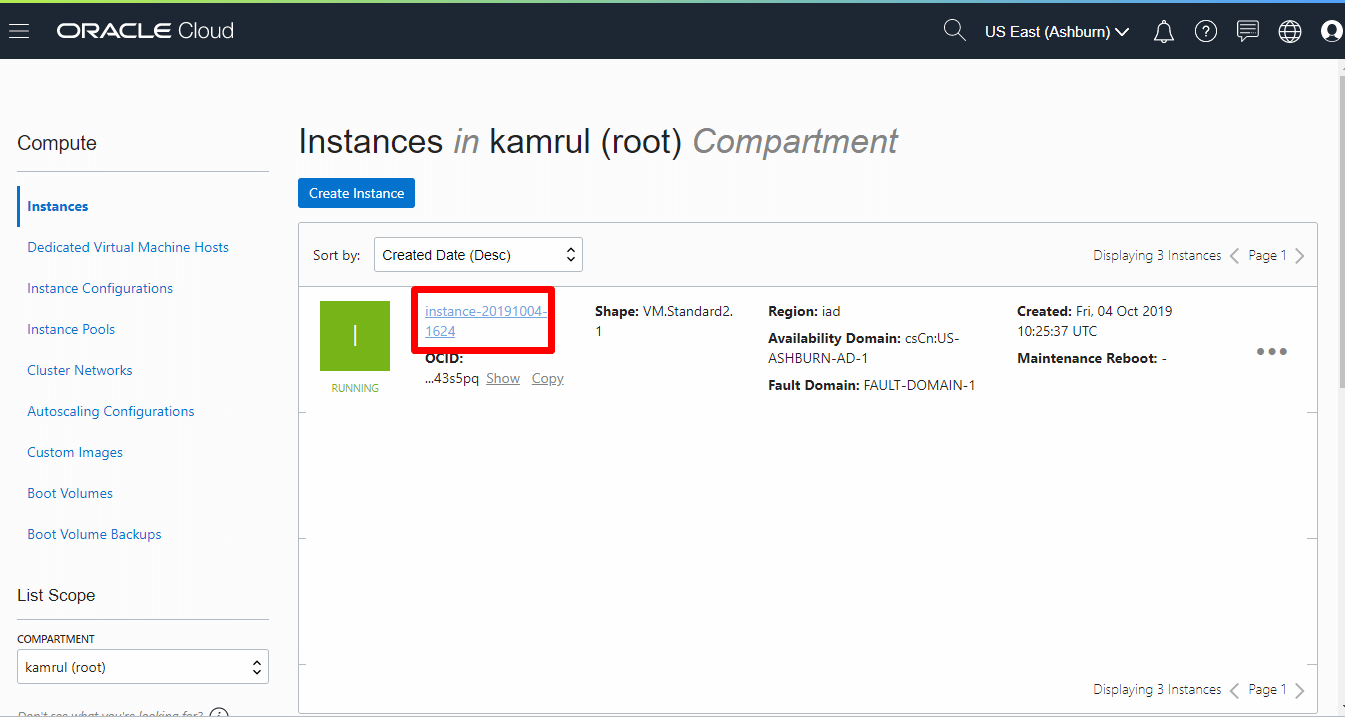Open the three-dot actions menu for instance

click(x=1271, y=352)
